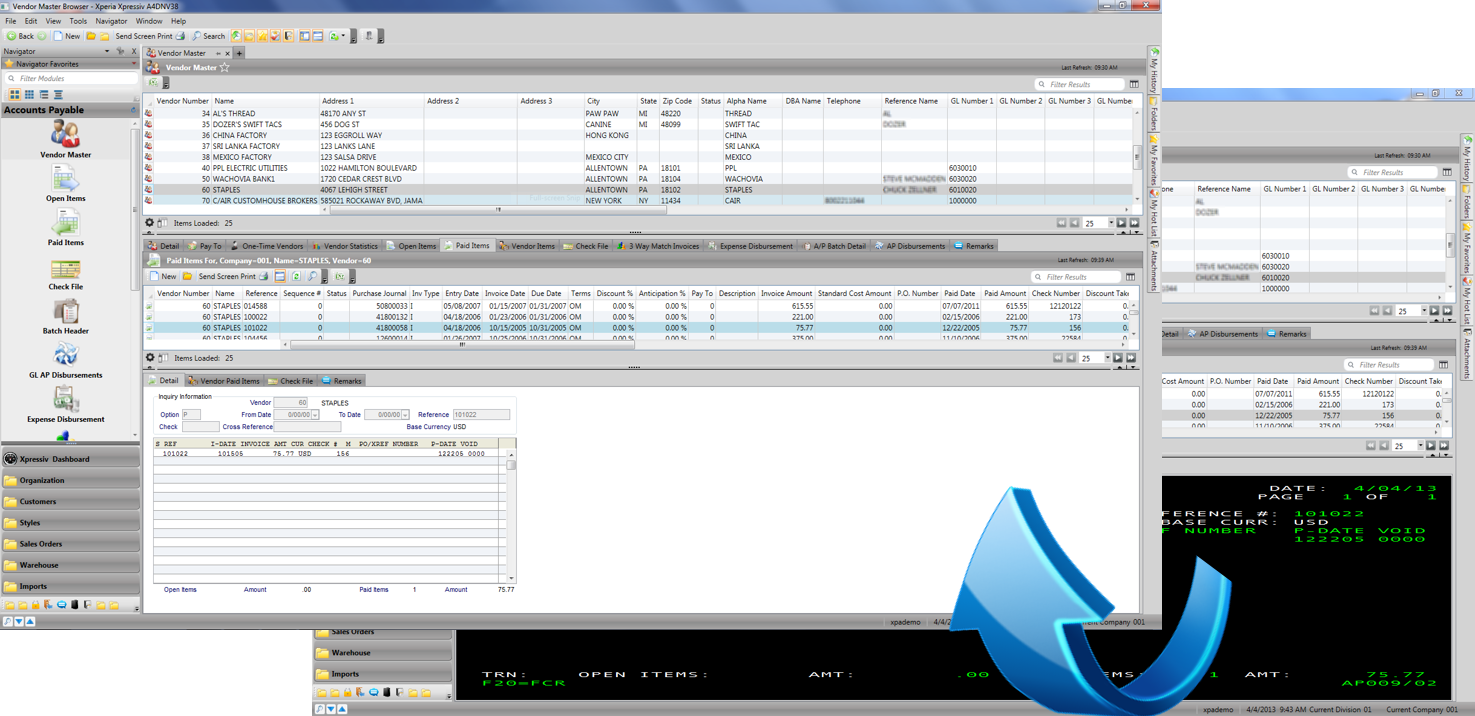Click the New button in Paid Items toolbar

[x=163, y=277]
